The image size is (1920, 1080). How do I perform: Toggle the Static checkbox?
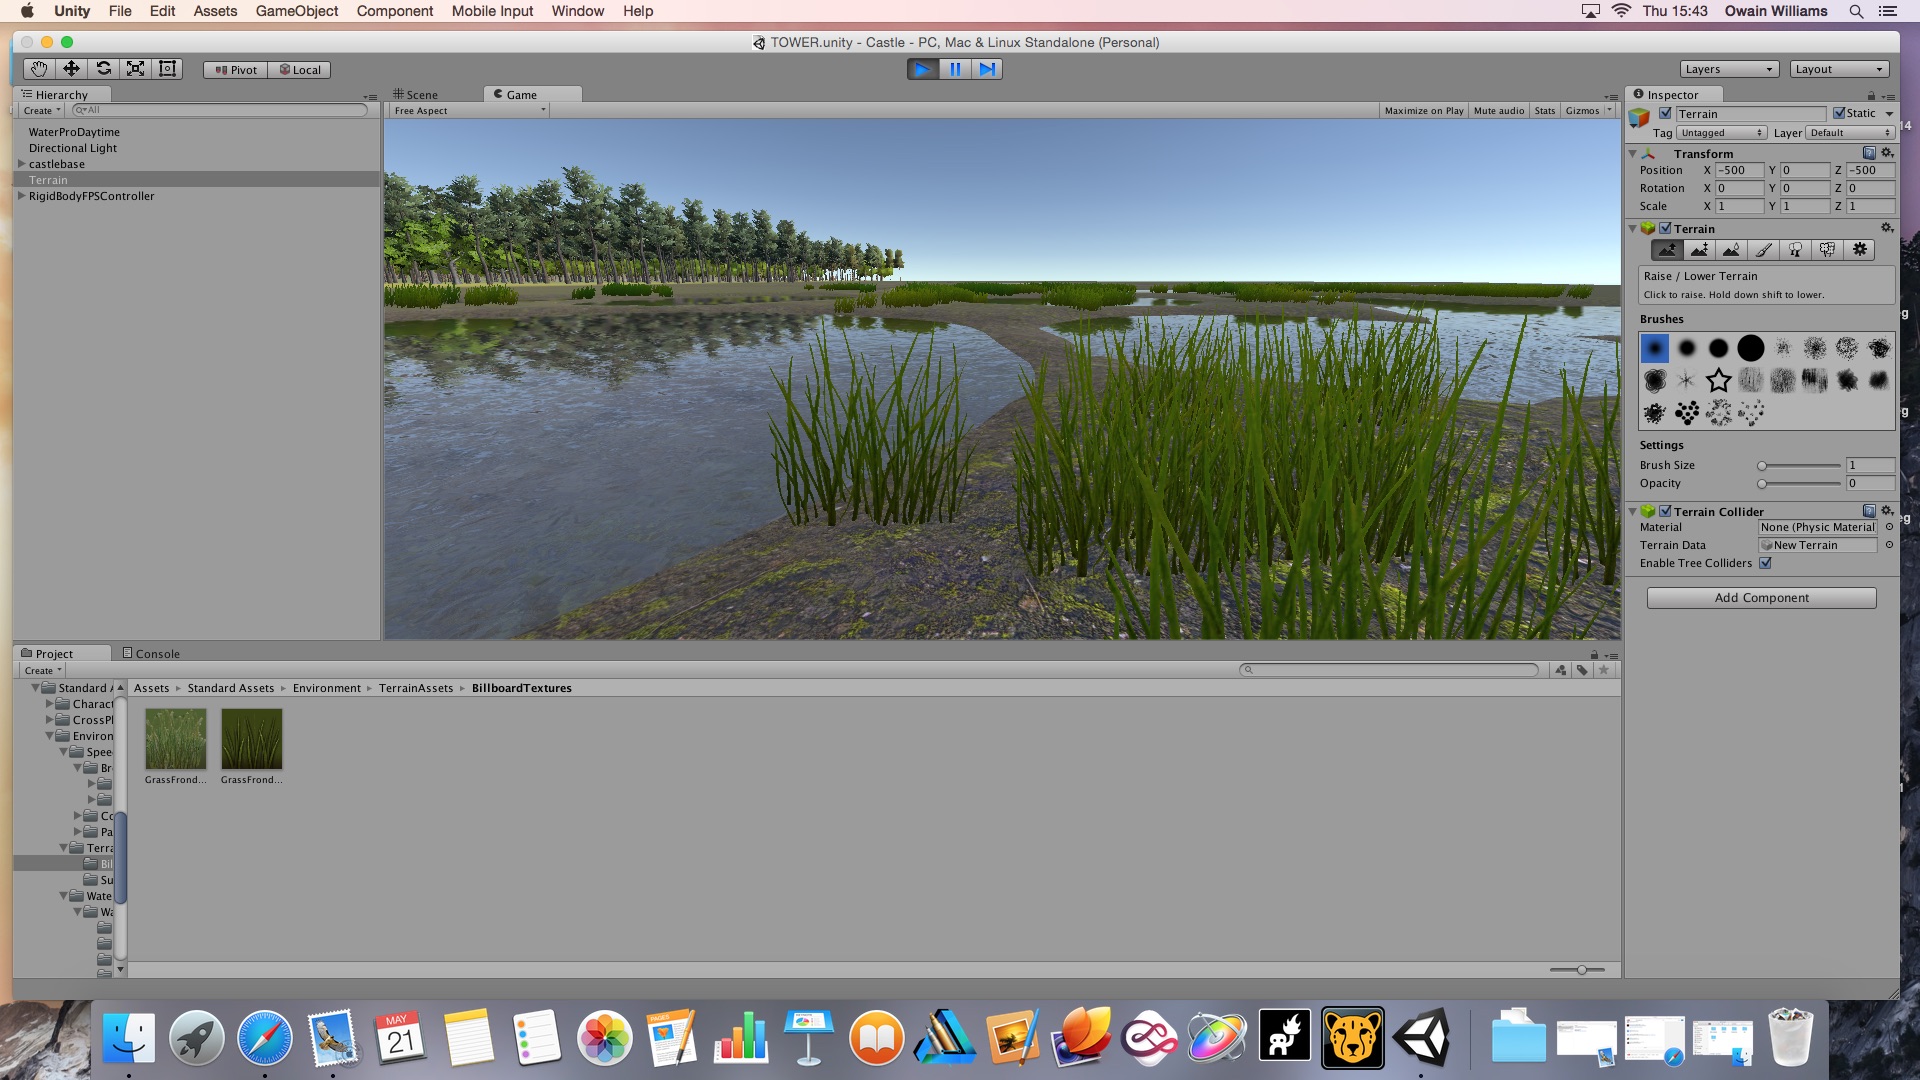click(x=1838, y=113)
